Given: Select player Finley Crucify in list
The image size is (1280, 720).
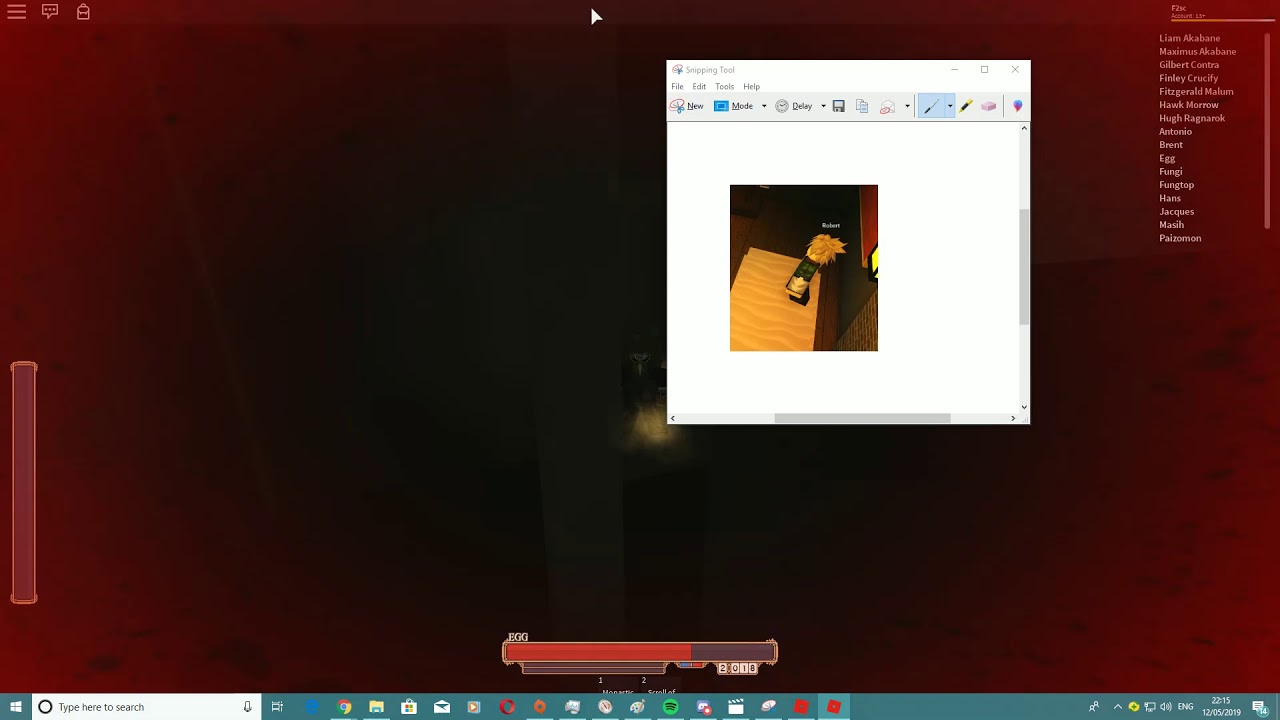Looking at the screenshot, I should [1188, 78].
